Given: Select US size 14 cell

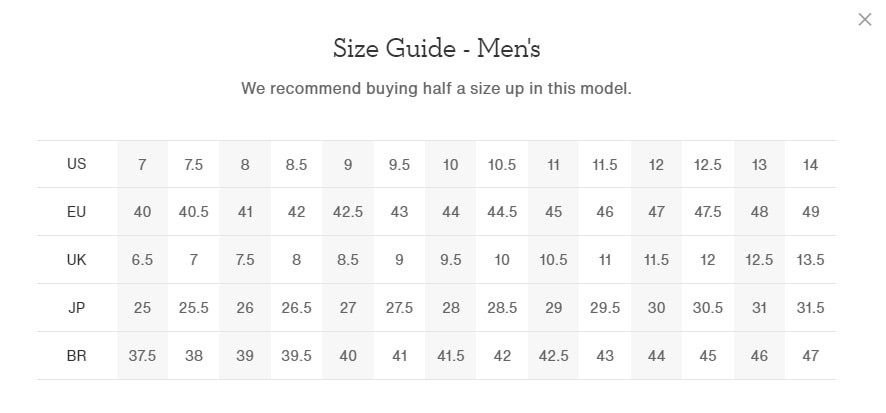Looking at the screenshot, I should pos(810,164).
